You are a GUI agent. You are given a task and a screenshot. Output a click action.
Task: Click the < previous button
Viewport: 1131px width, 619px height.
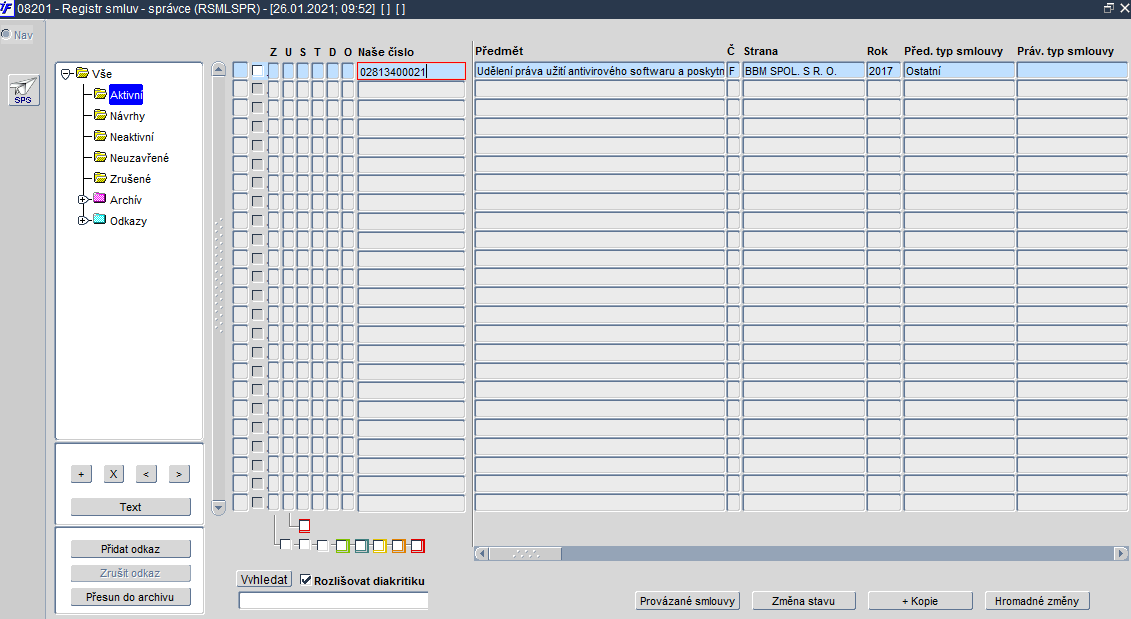coord(146,474)
